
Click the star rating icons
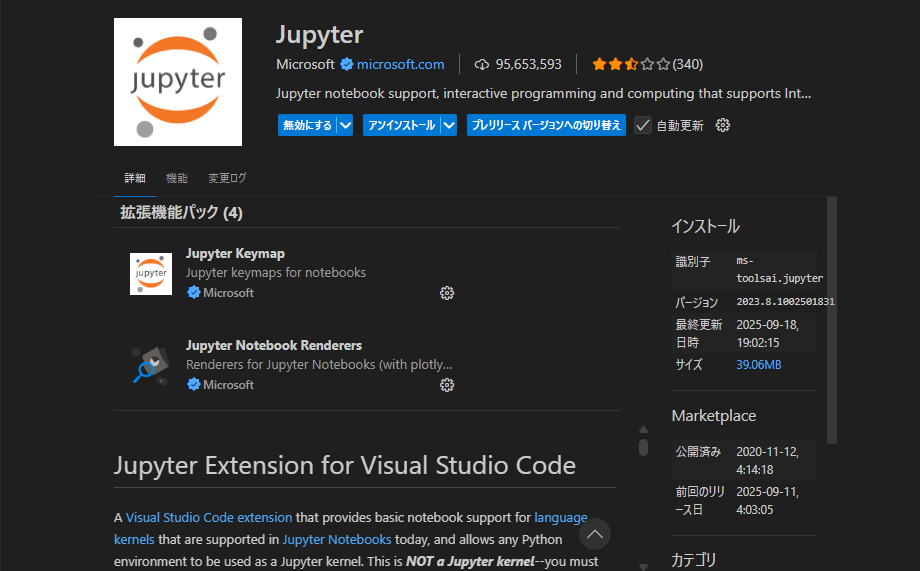click(630, 64)
